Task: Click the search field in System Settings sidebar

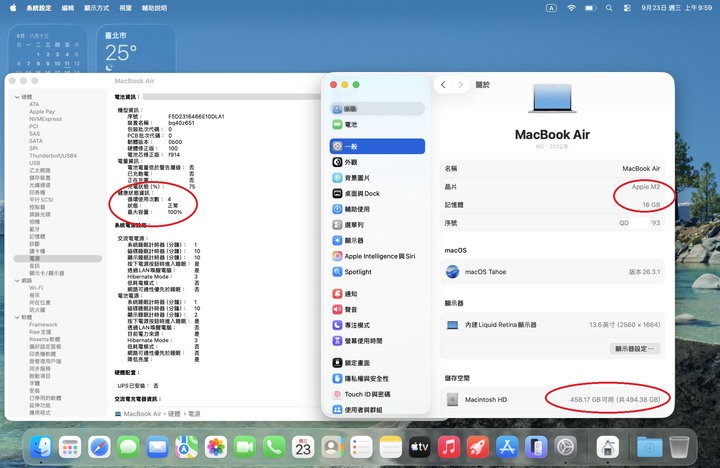Action: (377, 109)
